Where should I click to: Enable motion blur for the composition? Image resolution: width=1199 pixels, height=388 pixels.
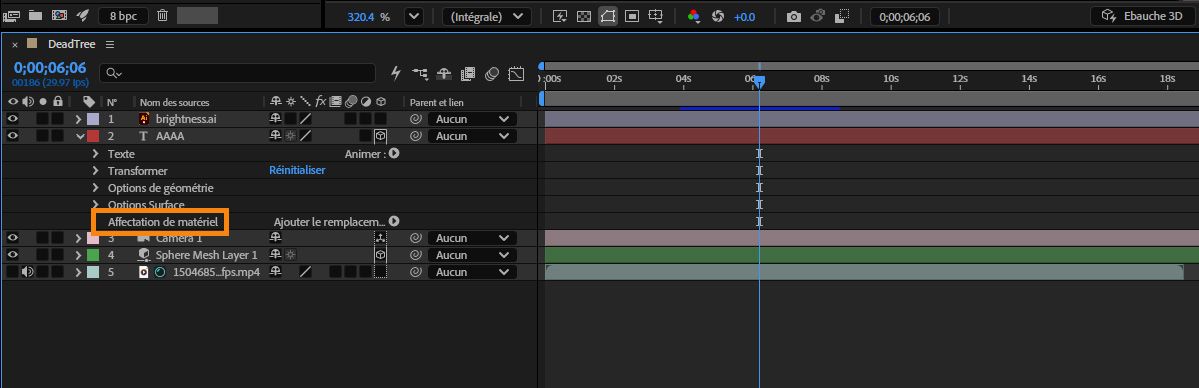point(492,73)
